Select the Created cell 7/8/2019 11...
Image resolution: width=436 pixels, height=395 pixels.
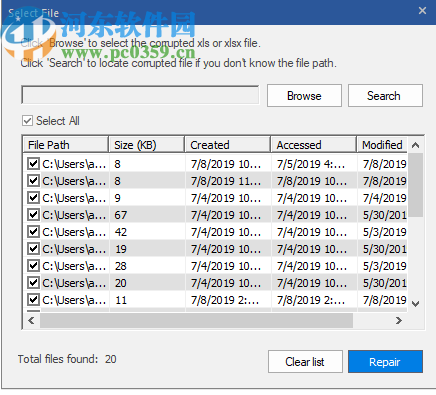228,181
